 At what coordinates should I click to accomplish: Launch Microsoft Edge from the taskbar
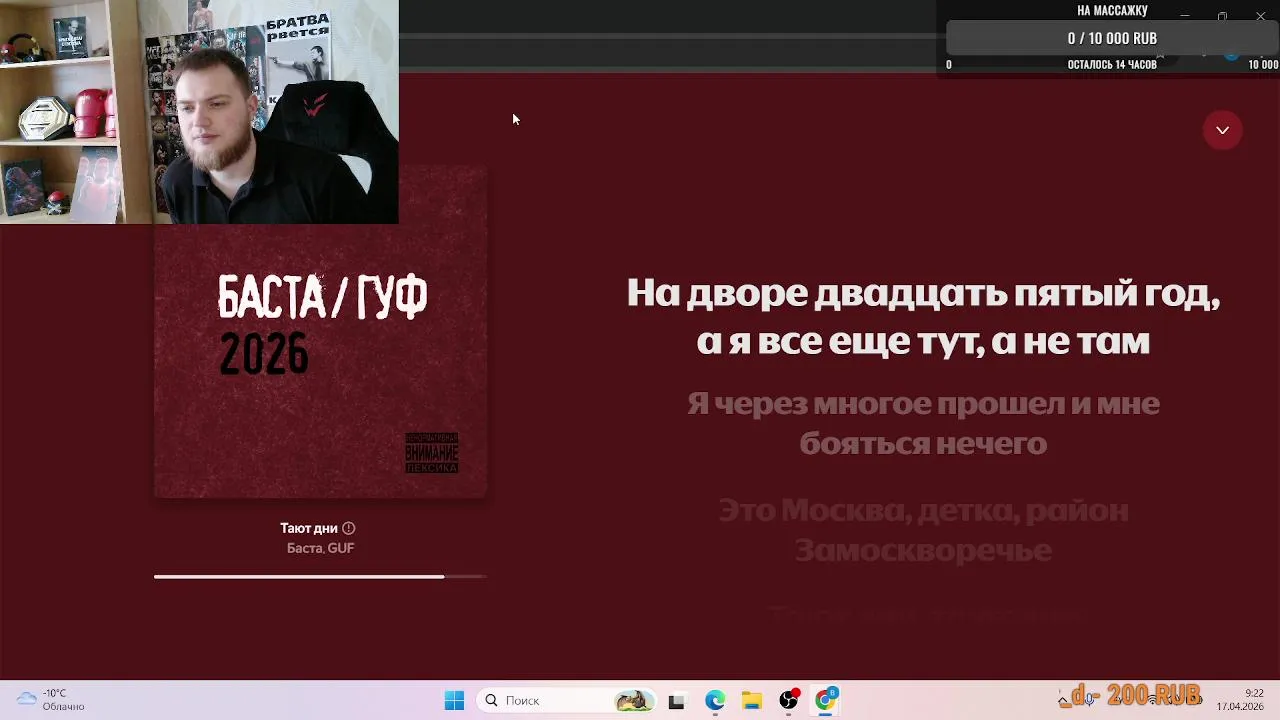pos(714,701)
